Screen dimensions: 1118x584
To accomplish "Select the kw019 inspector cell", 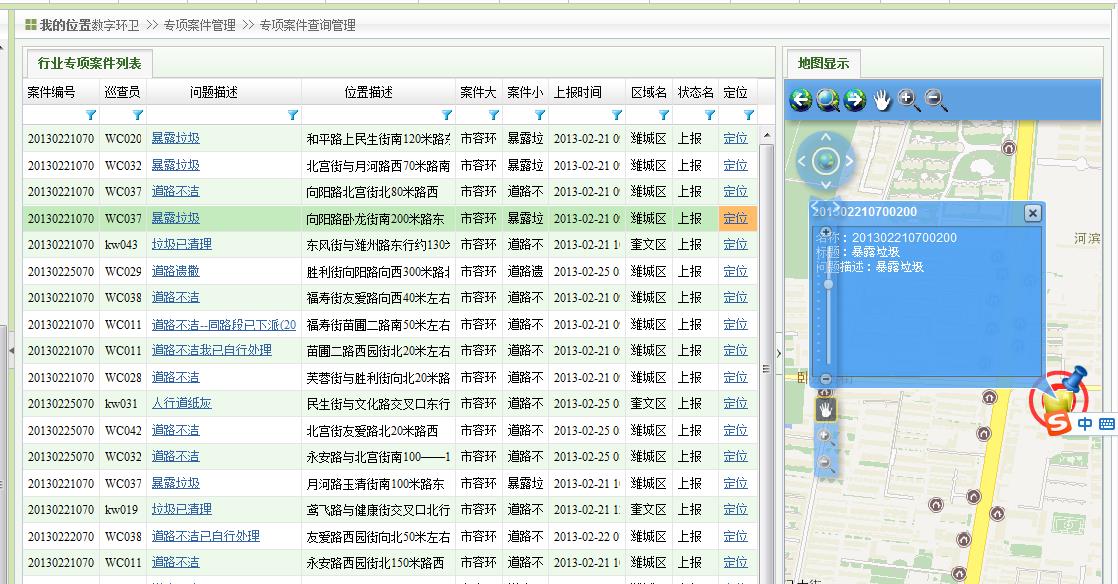I will click(x=123, y=510).
